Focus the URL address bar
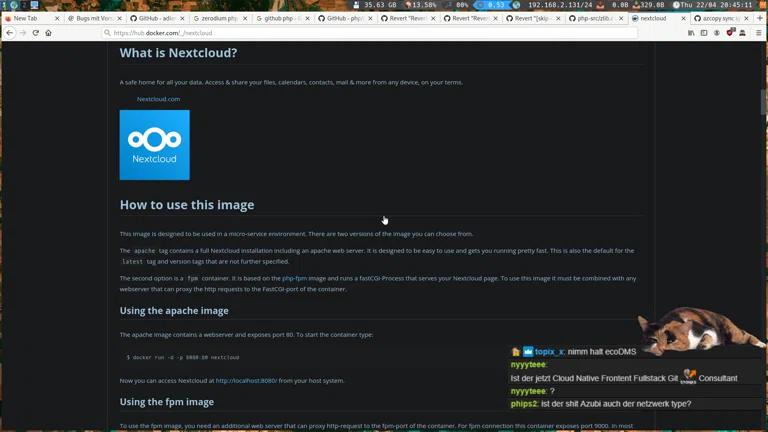 pyautogui.click(x=370, y=33)
